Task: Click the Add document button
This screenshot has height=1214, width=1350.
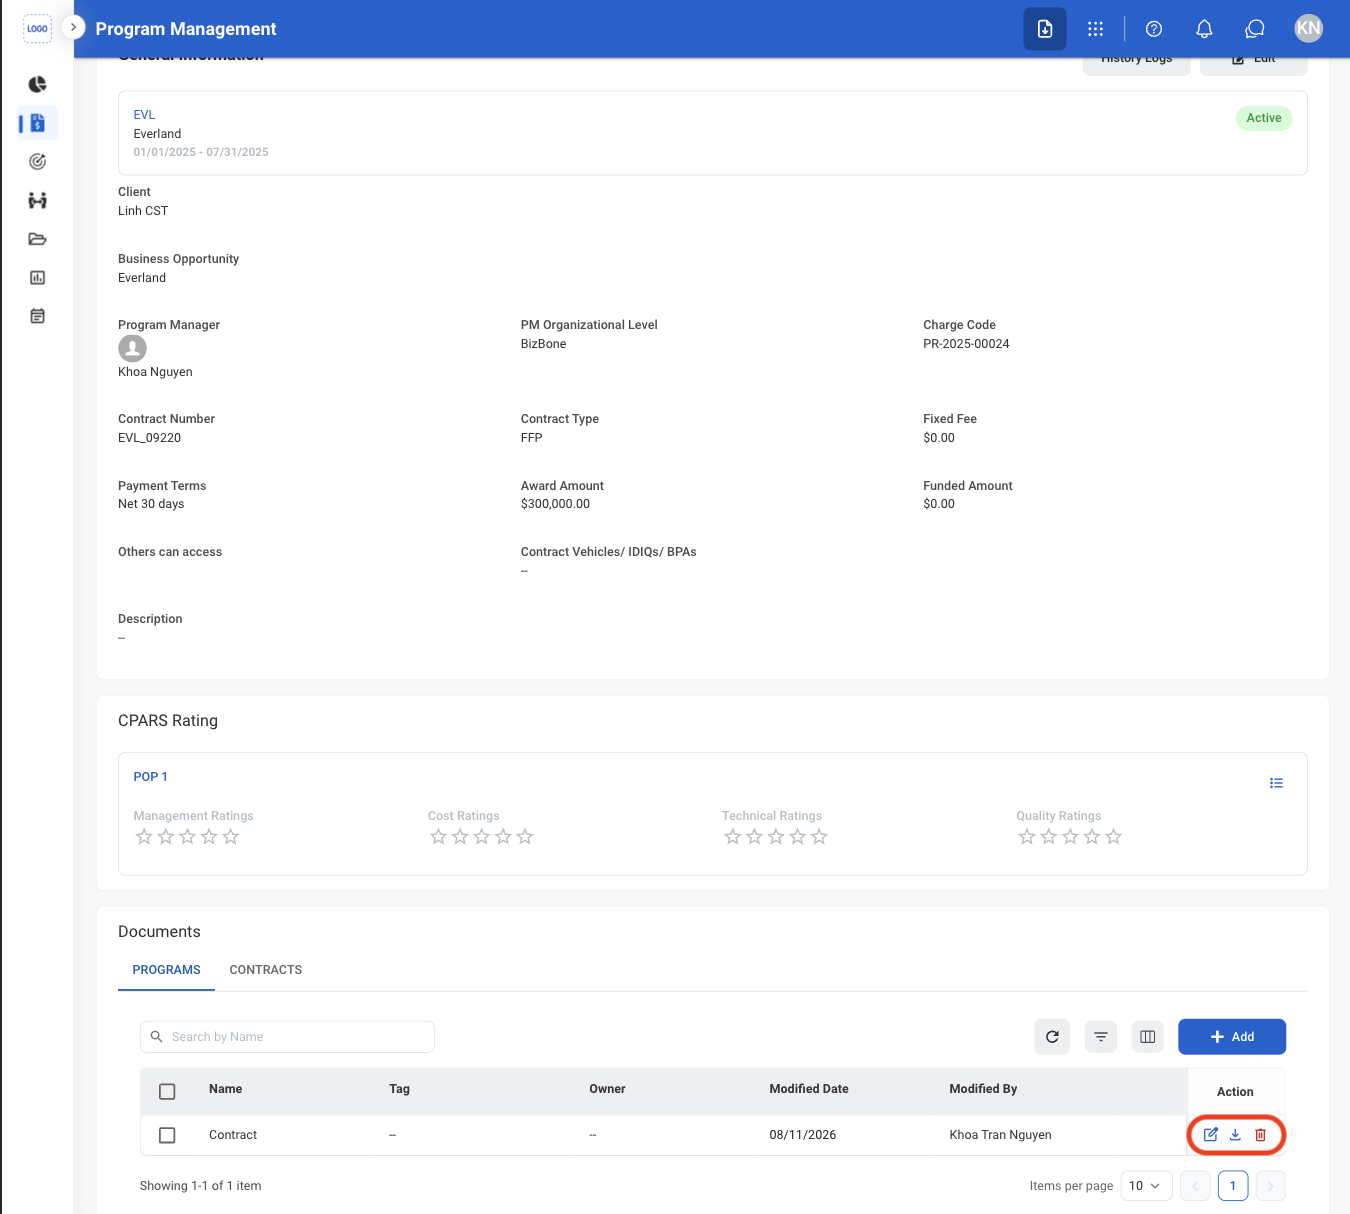Action: coord(1232,1037)
